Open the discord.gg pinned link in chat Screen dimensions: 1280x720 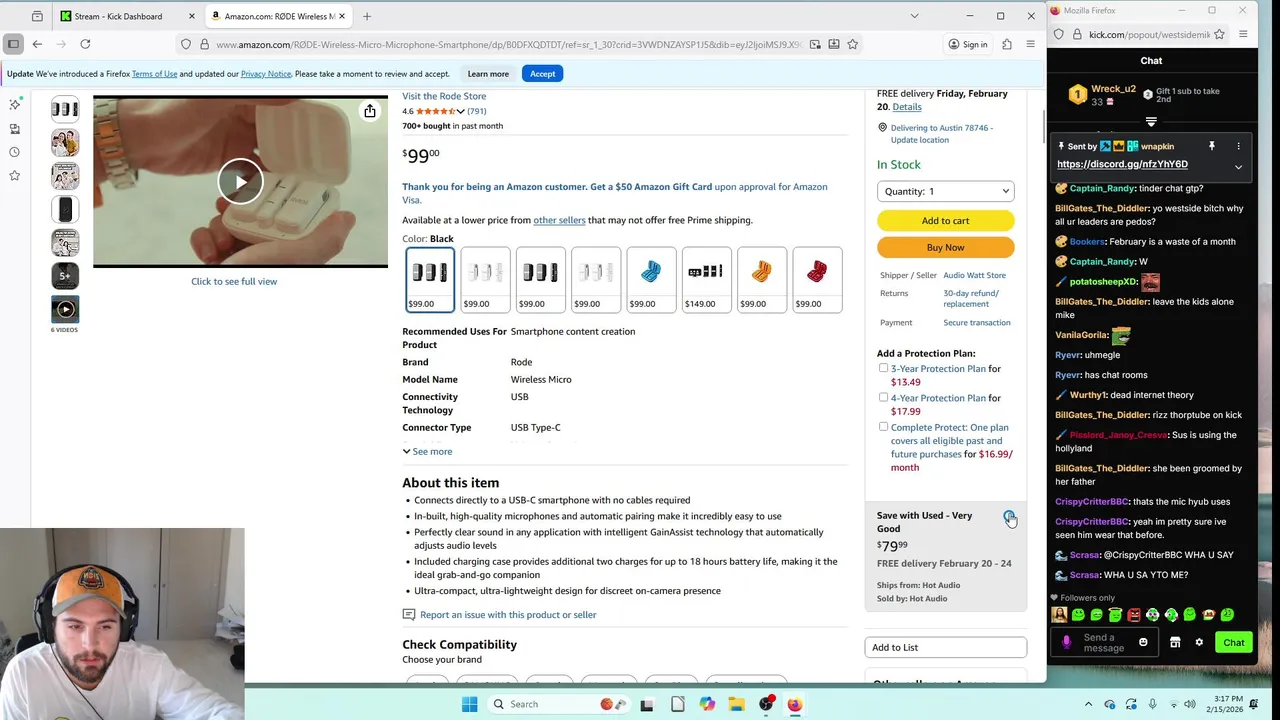1122,164
